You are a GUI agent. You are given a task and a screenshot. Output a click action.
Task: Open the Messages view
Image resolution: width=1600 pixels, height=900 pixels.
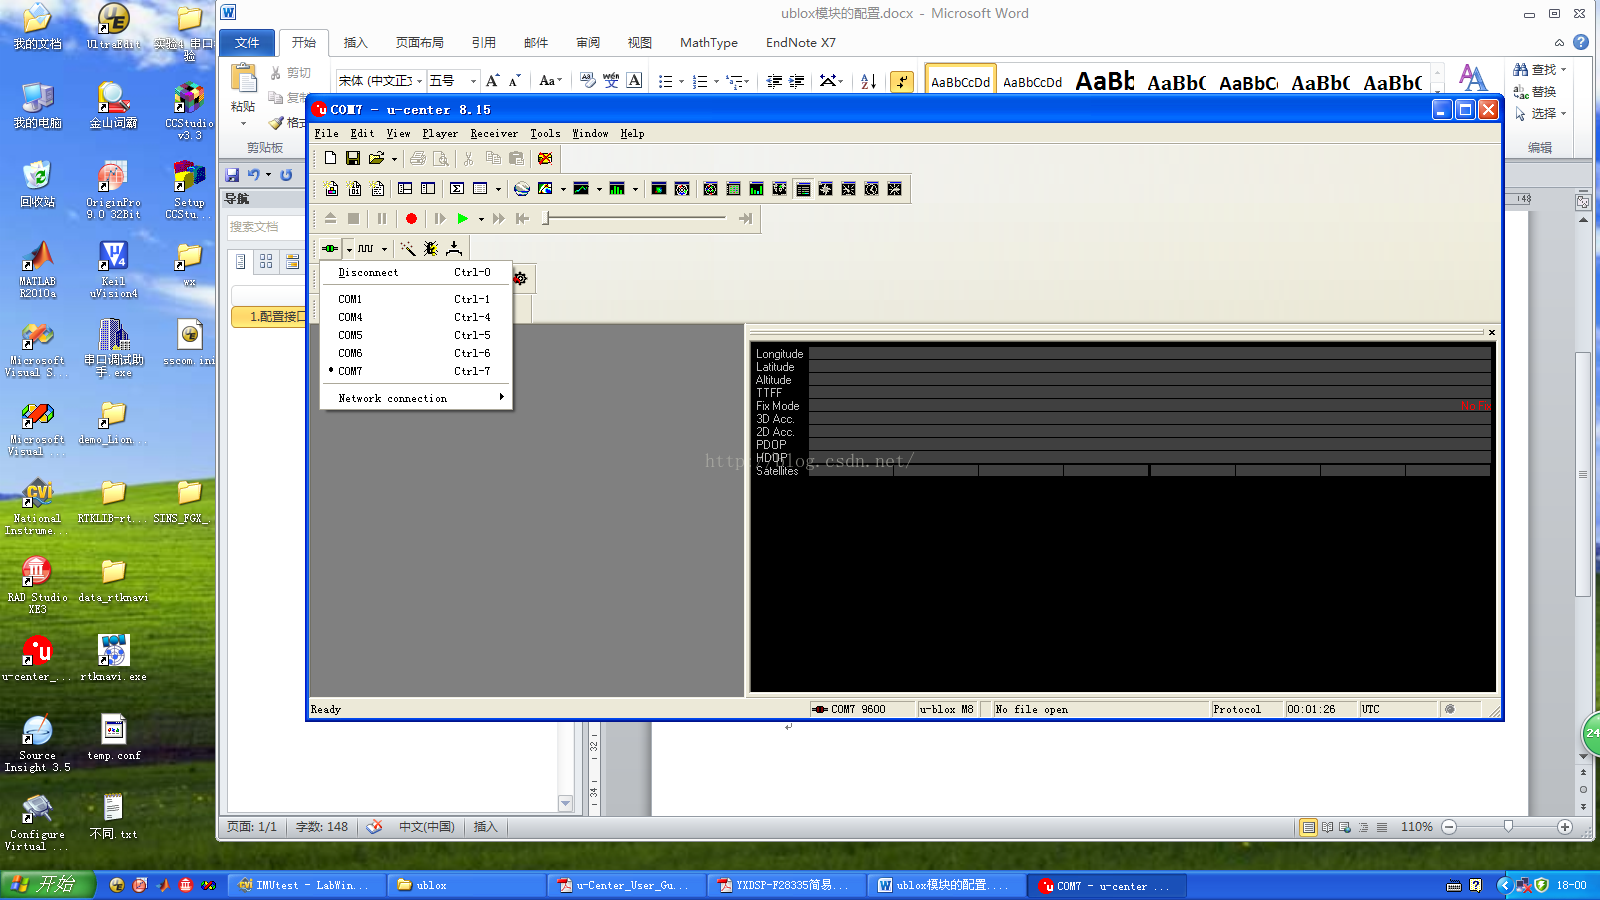(405, 188)
